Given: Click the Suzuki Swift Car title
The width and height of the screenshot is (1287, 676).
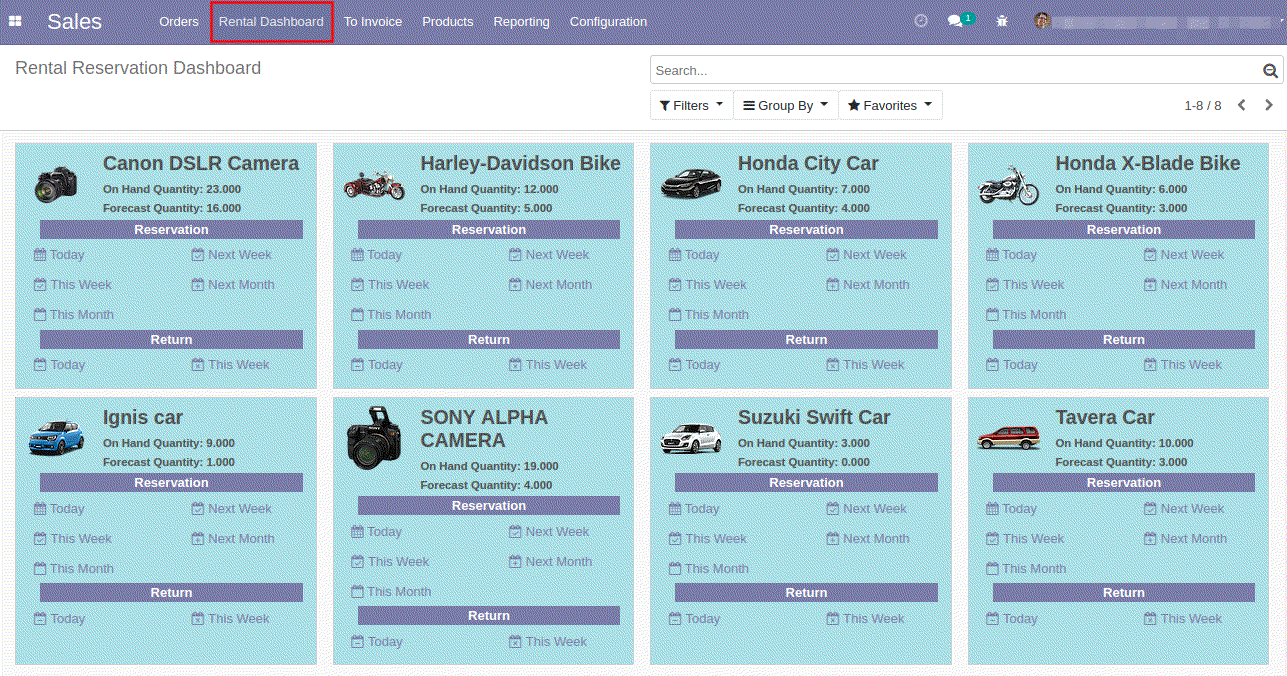Looking at the screenshot, I should click(814, 417).
